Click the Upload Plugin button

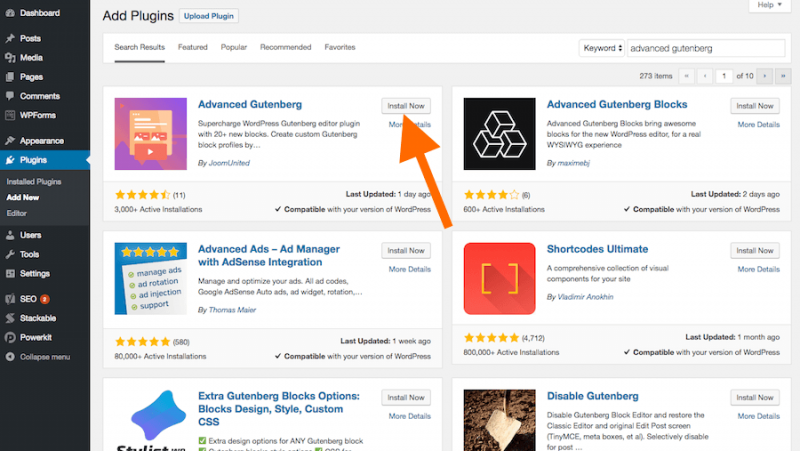(x=209, y=16)
